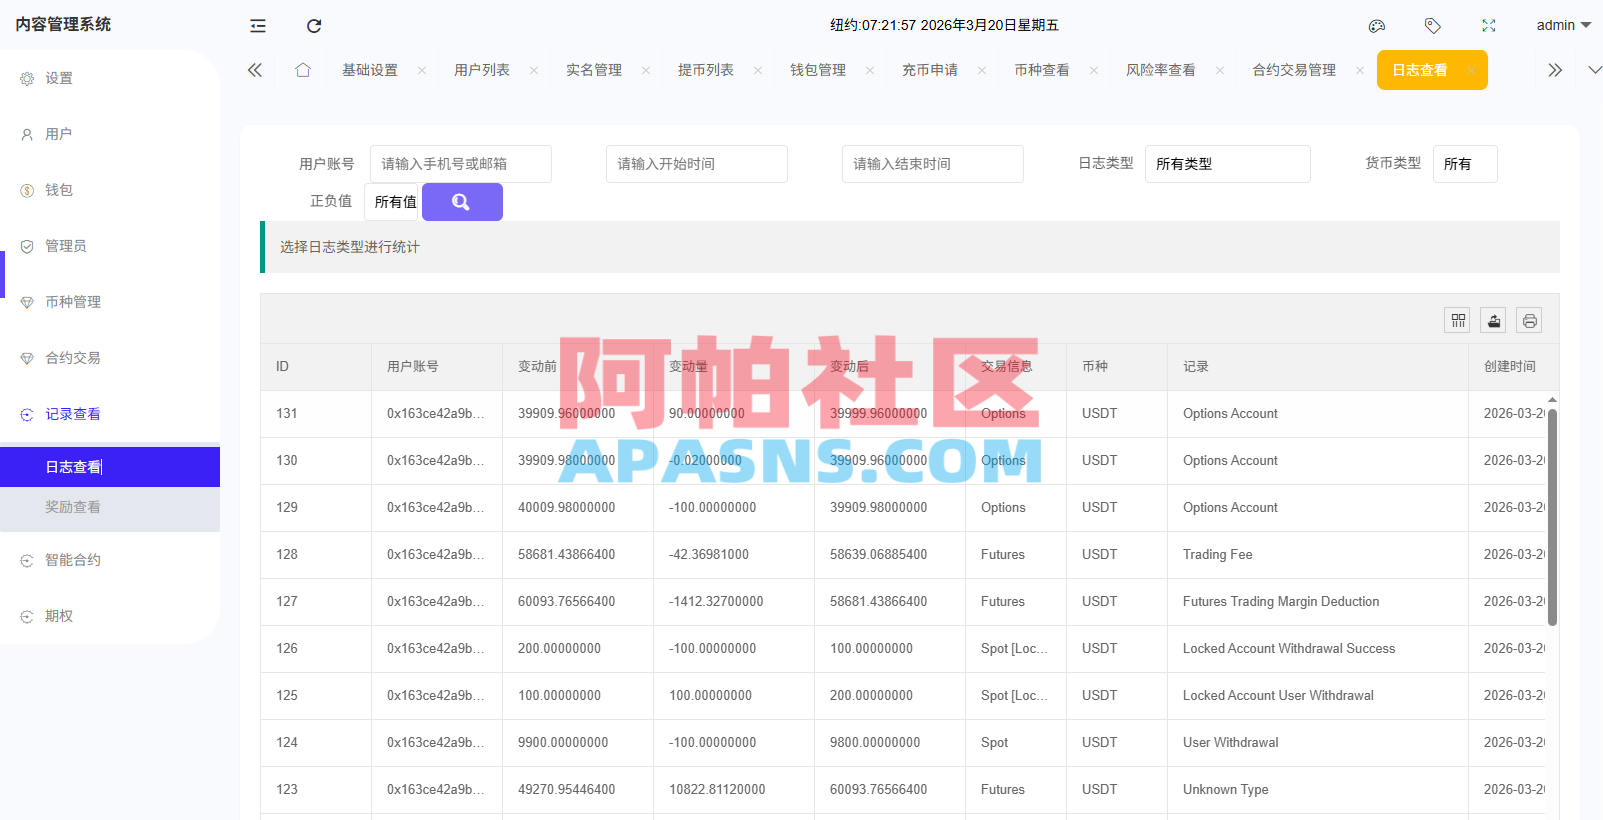
Task: Click the tag icon in the header
Action: 1433,26
